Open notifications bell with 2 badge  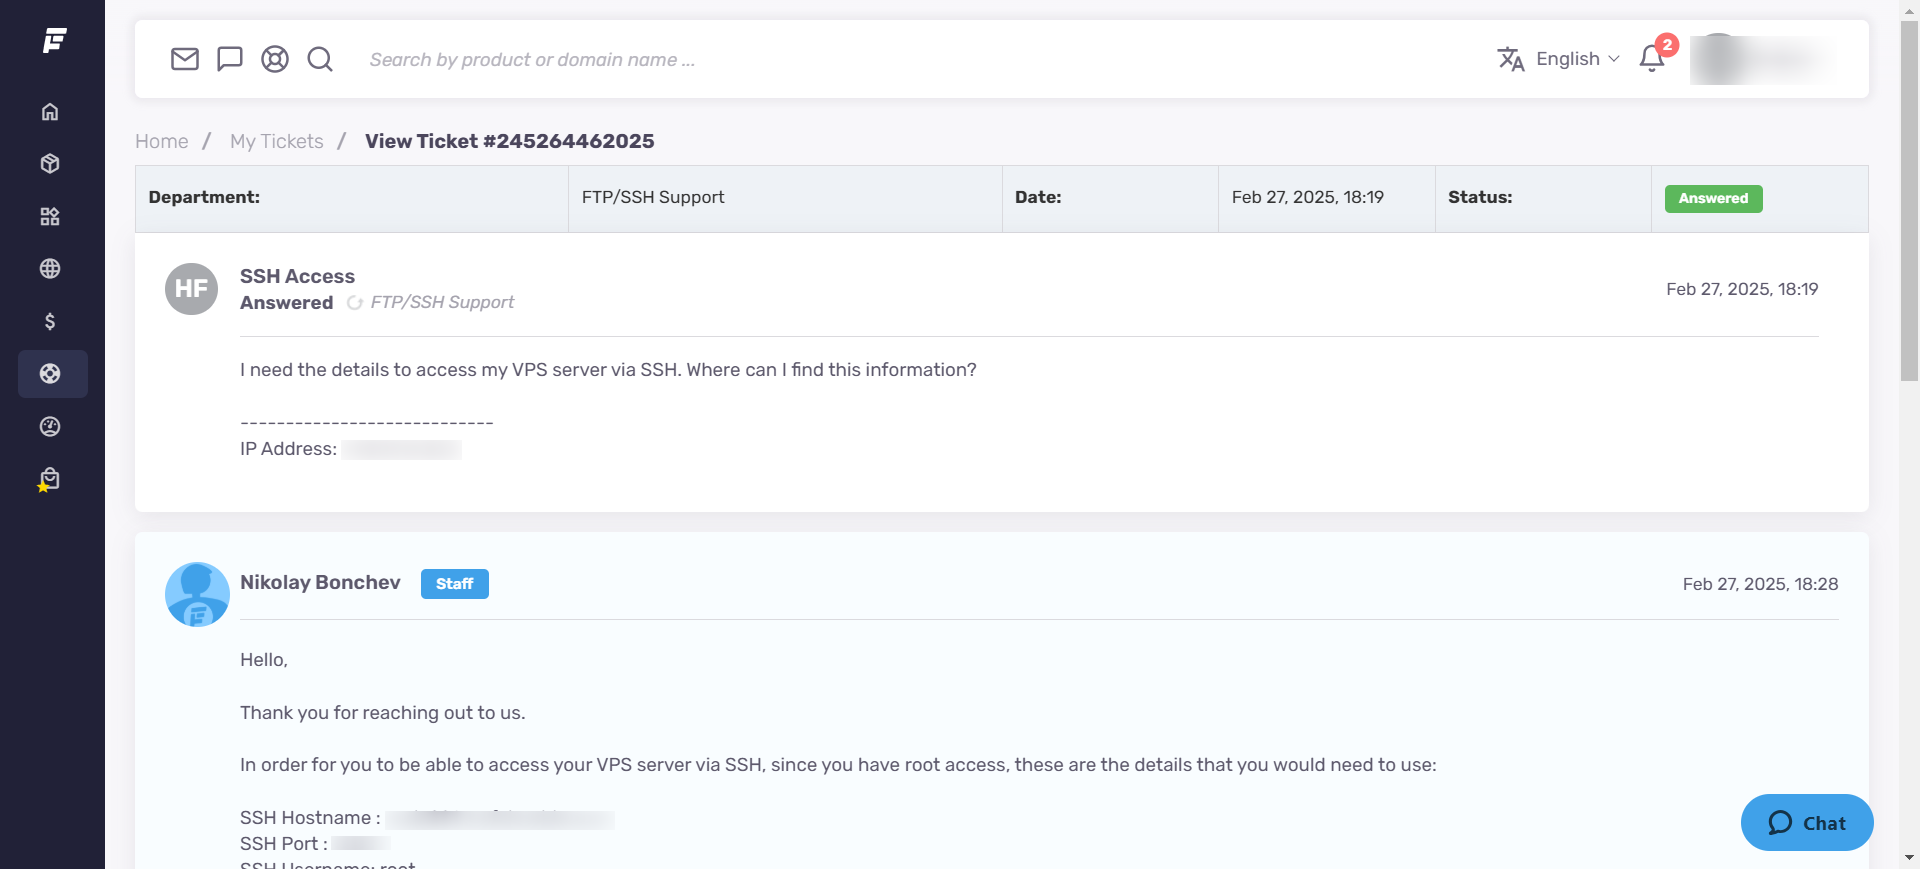pos(1656,56)
